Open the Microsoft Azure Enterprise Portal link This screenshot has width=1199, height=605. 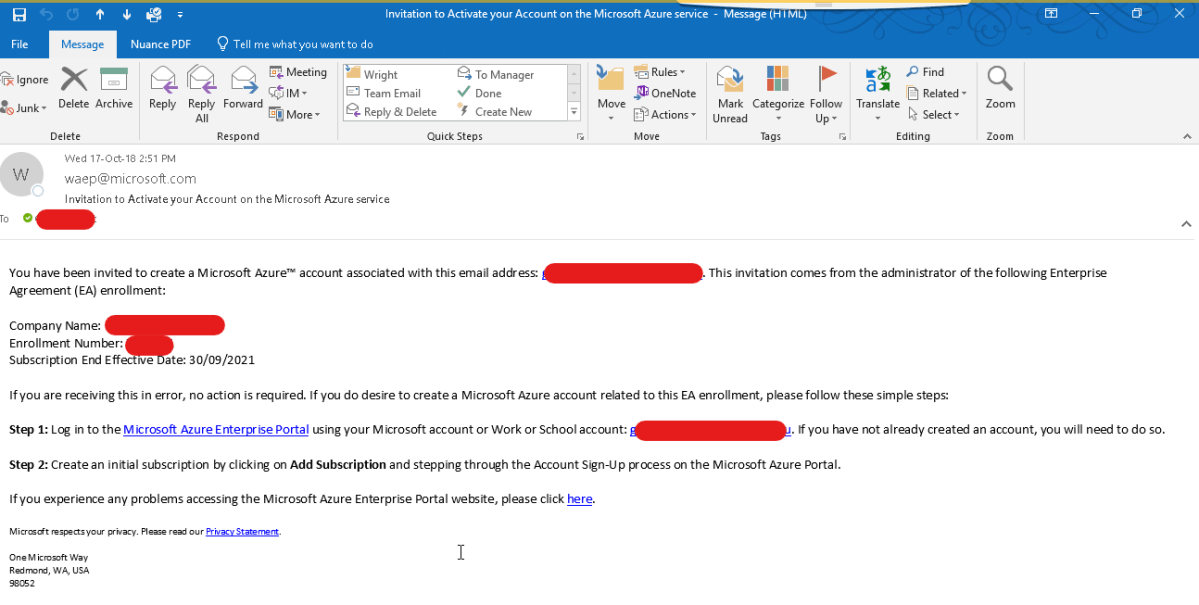215,429
